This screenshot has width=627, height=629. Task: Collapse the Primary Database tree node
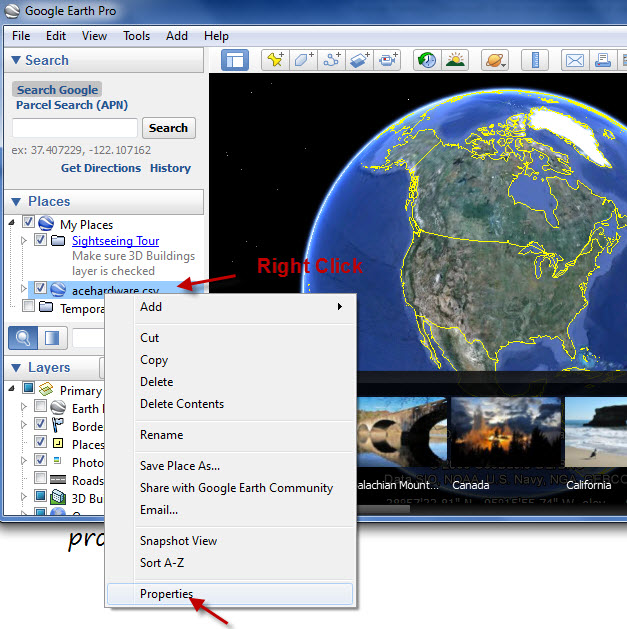tap(12, 388)
